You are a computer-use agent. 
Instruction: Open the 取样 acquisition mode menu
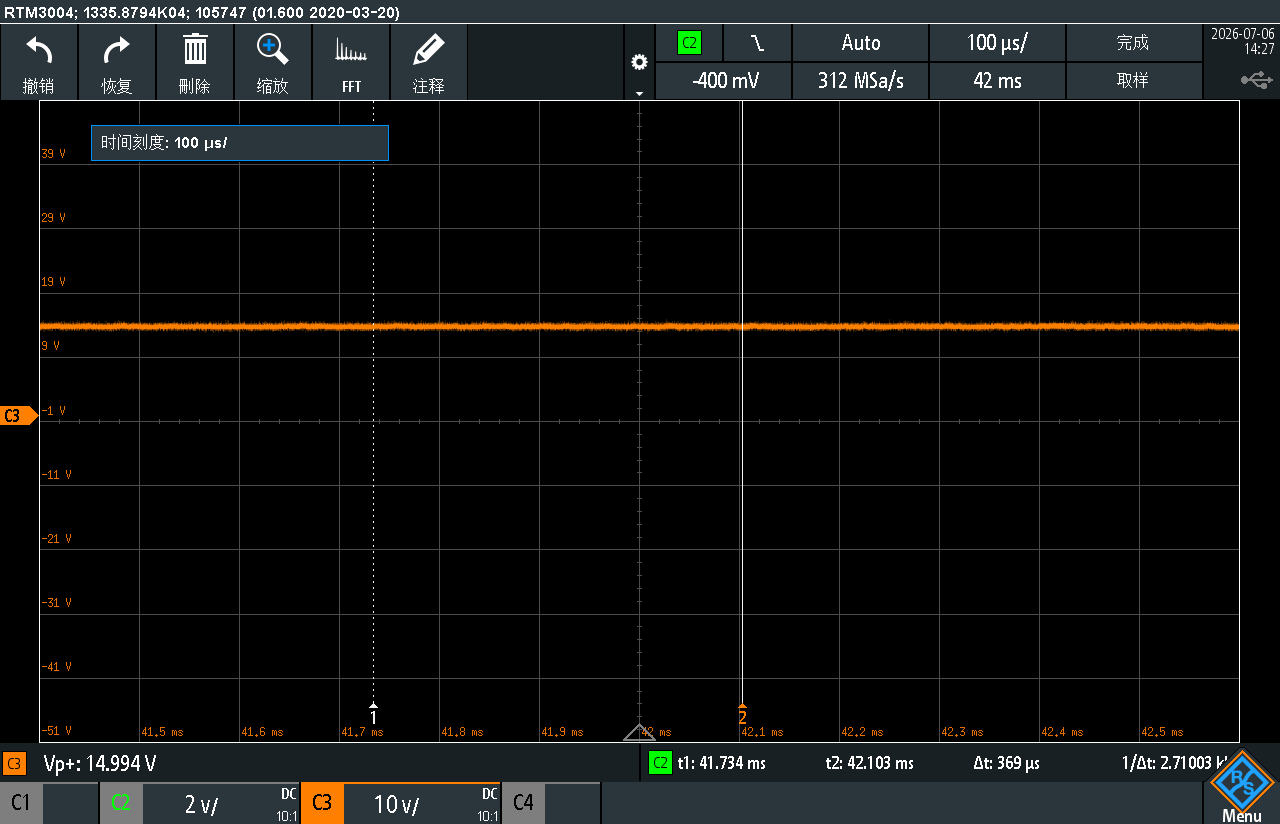click(1133, 81)
